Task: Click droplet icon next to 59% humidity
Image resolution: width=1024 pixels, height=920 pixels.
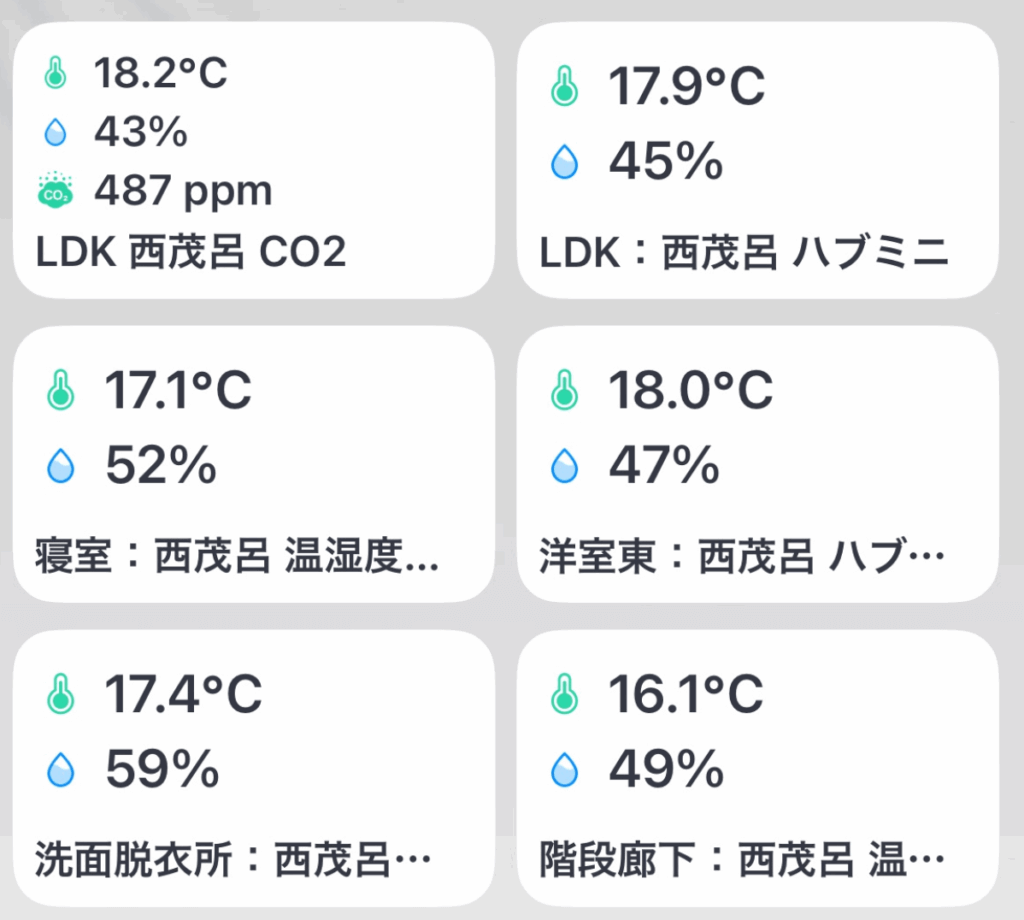Action: [61, 769]
